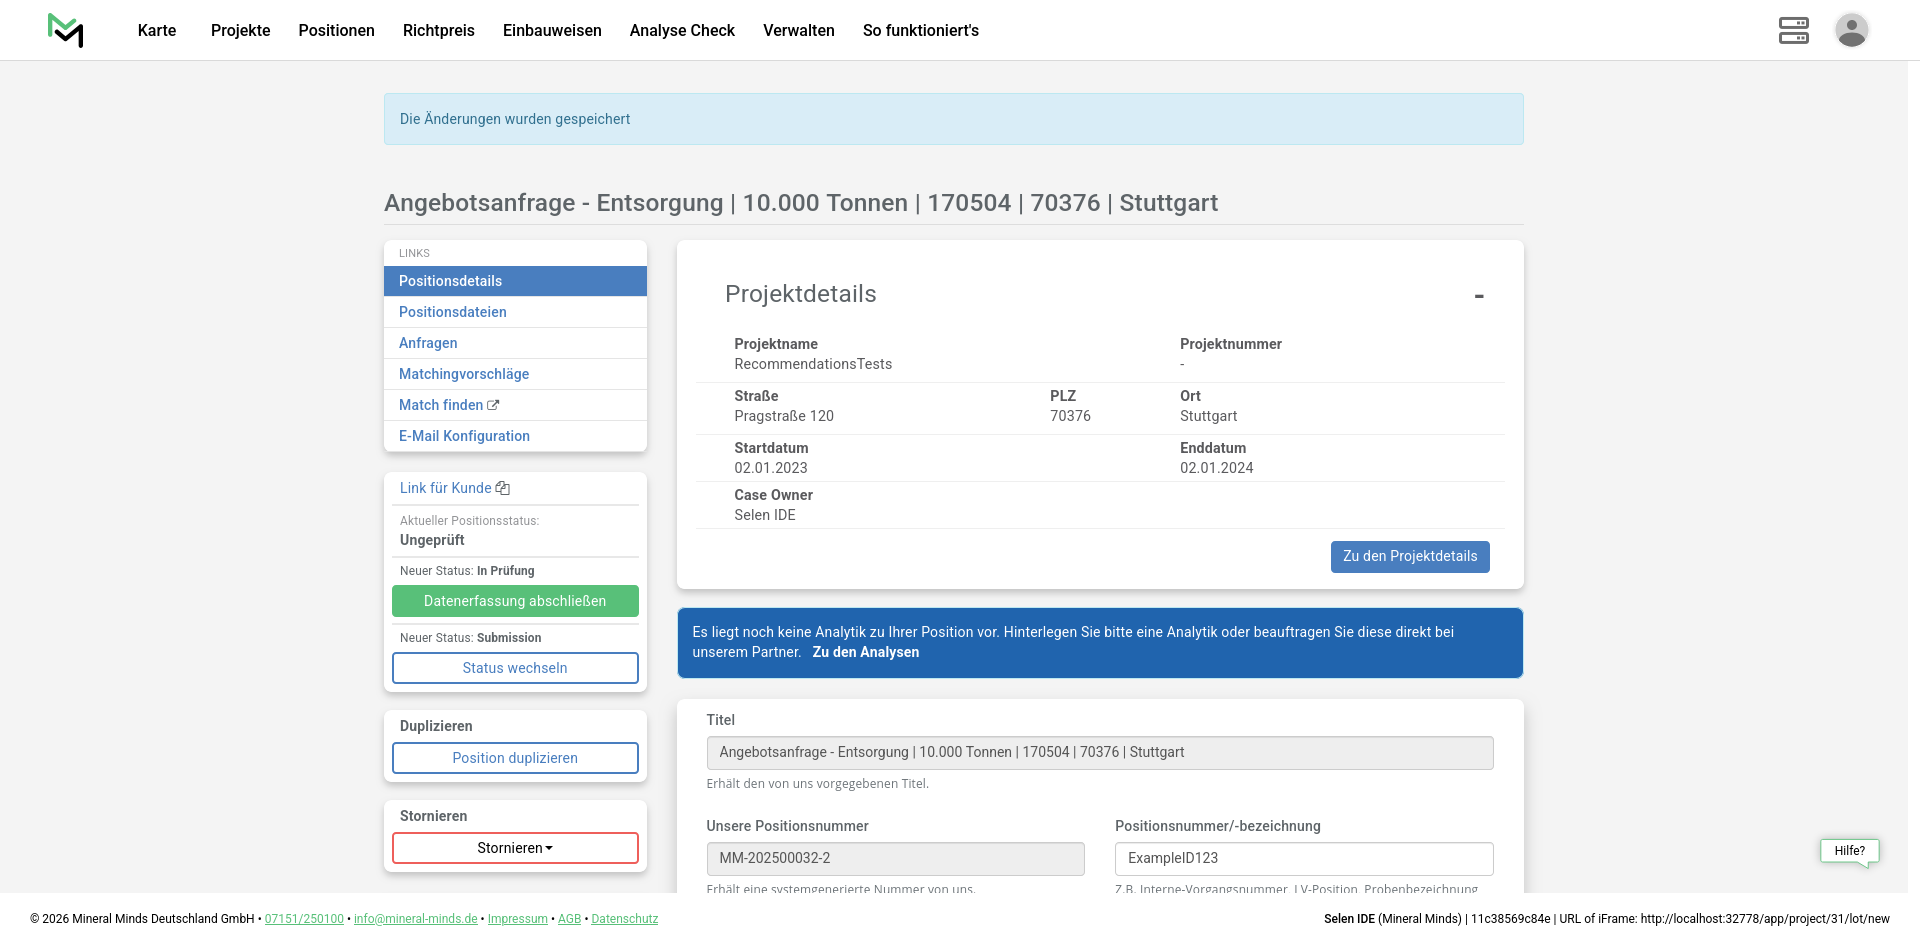Open the Stornieren dropdown
The height and width of the screenshot is (943, 1920).
click(515, 848)
